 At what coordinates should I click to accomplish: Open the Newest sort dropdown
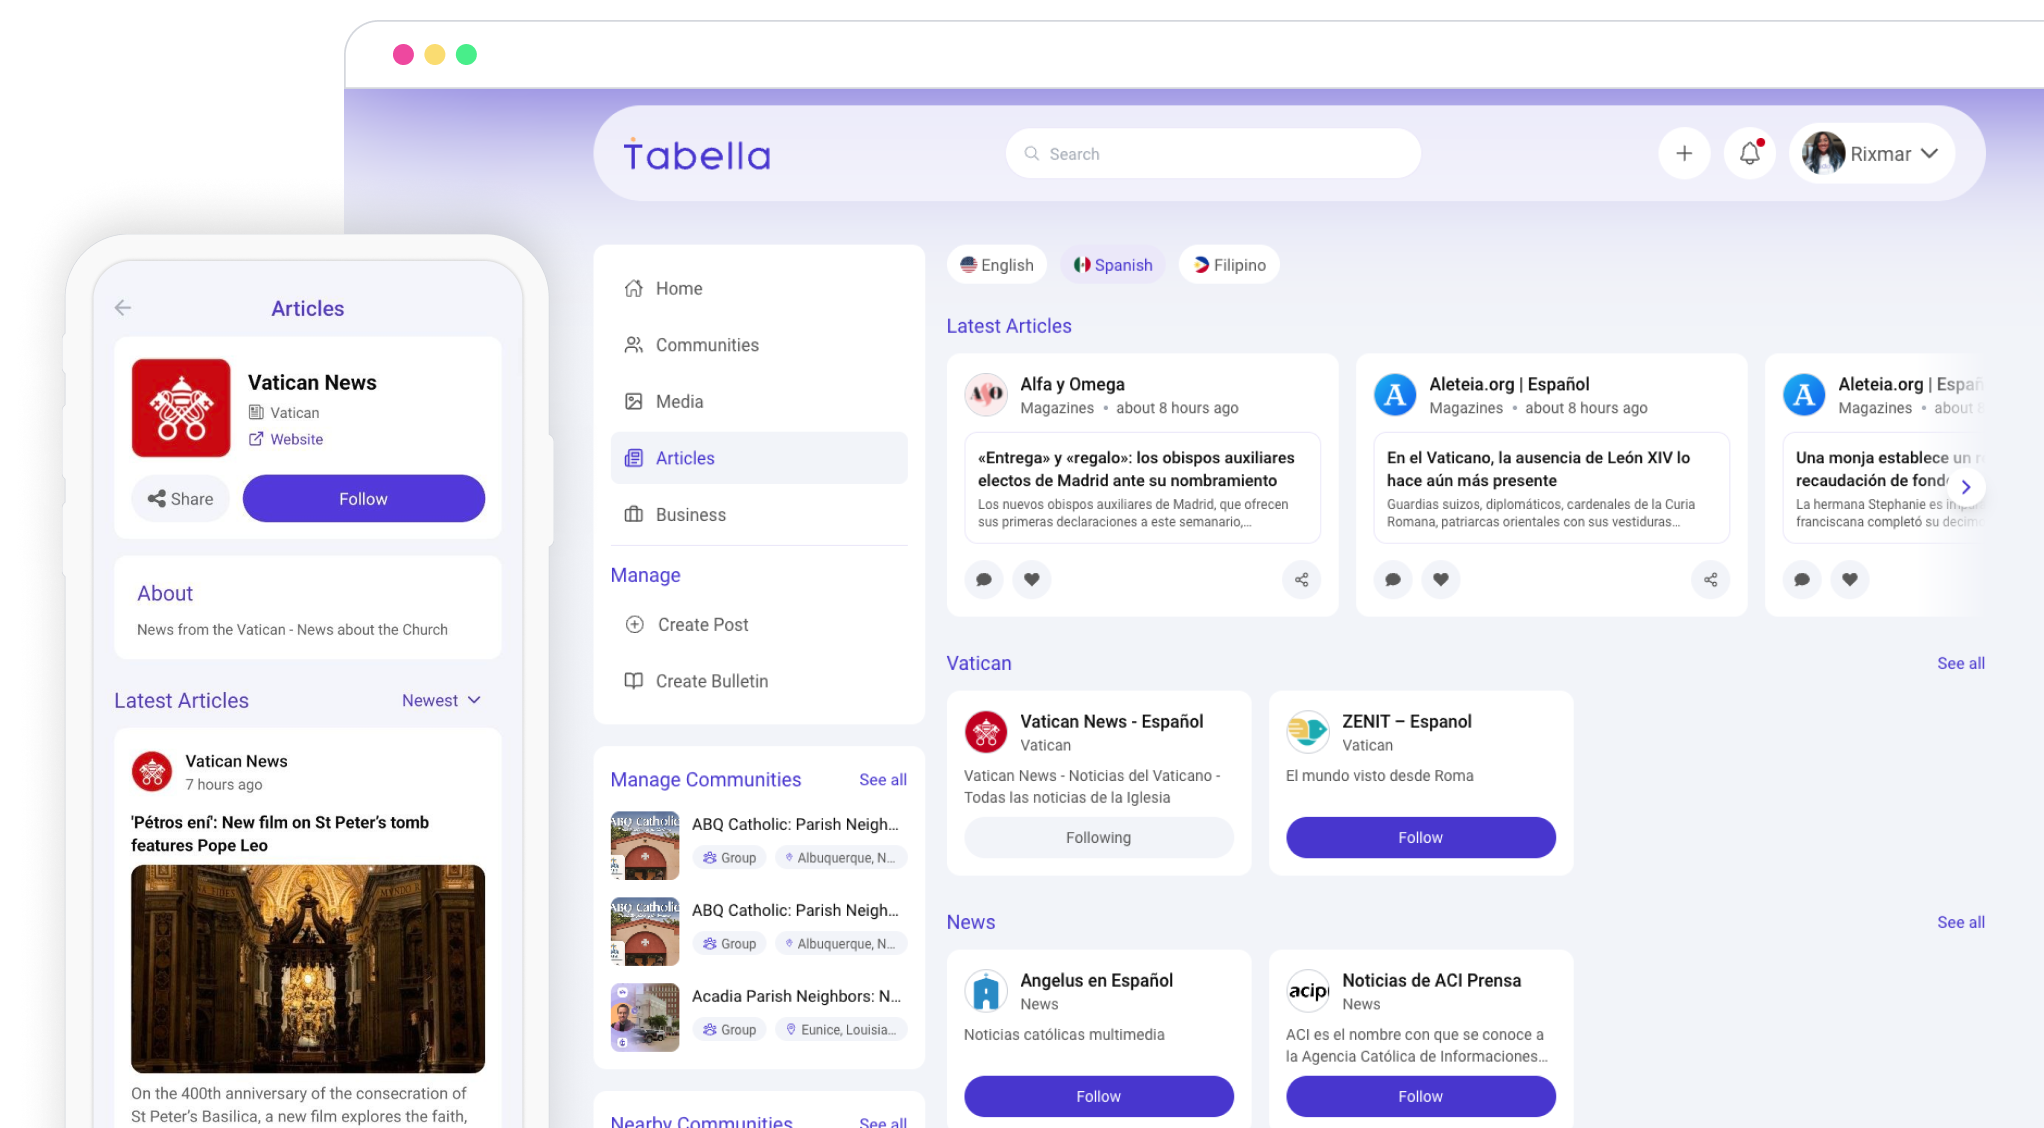click(x=442, y=701)
